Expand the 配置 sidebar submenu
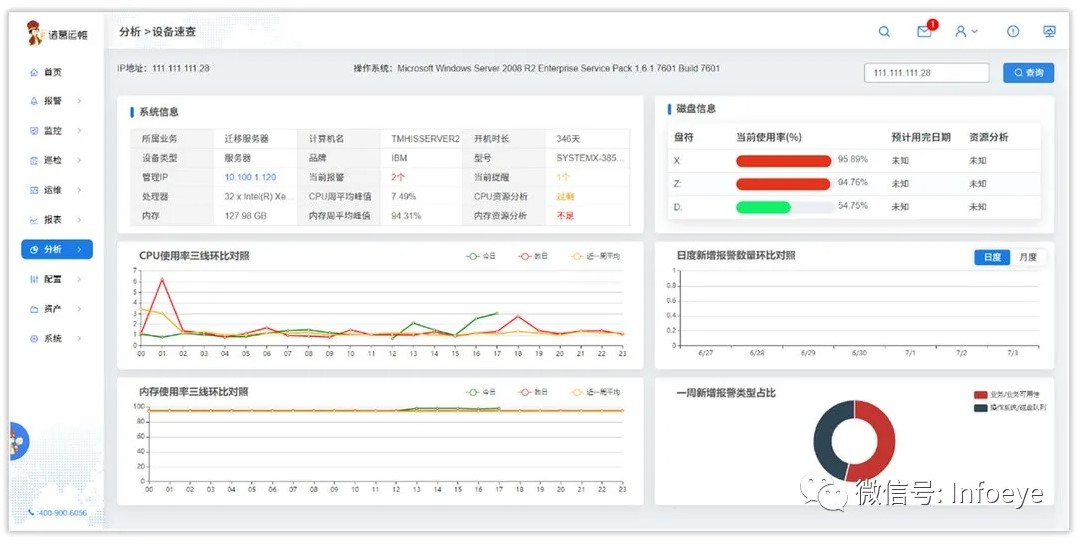This screenshot has width=1079, height=544. pyautogui.click(x=79, y=280)
